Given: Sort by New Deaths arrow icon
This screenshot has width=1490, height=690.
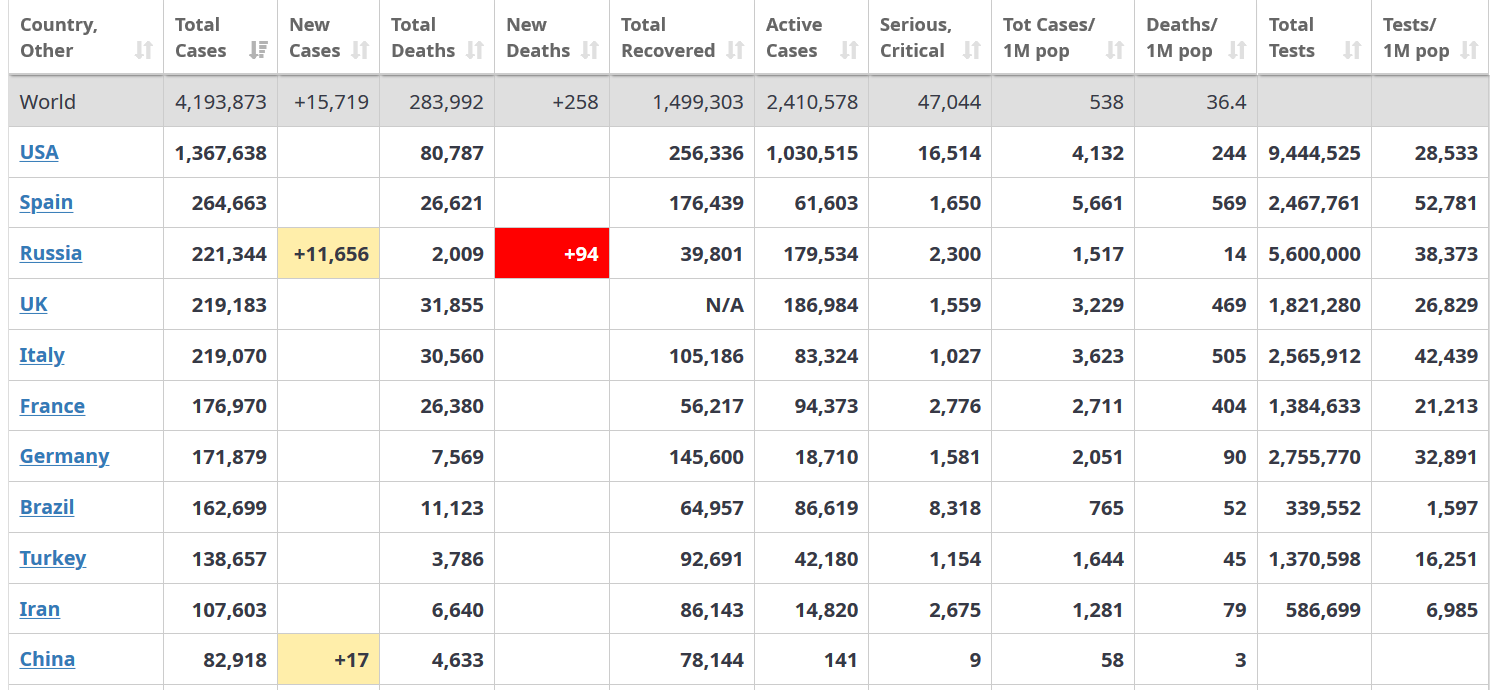Looking at the screenshot, I should (x=590, y=50).
